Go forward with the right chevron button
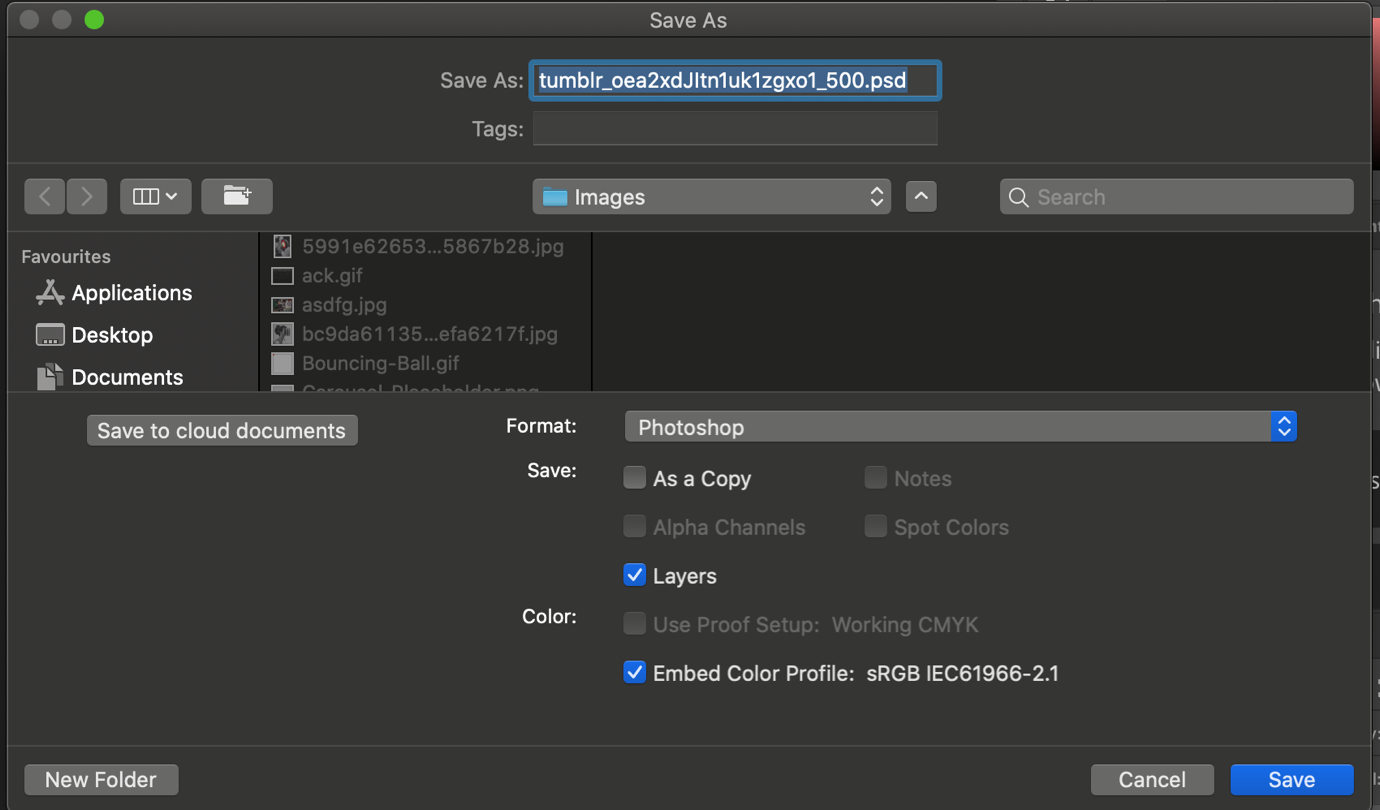This screenshot has height=810, width=1380. pyautogui.click(x=87, y=197)
